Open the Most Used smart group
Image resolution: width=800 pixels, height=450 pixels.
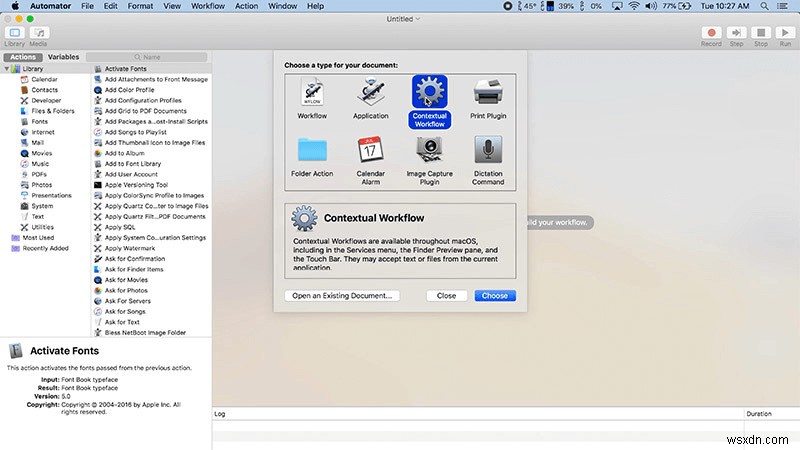(x=38, y=238)
